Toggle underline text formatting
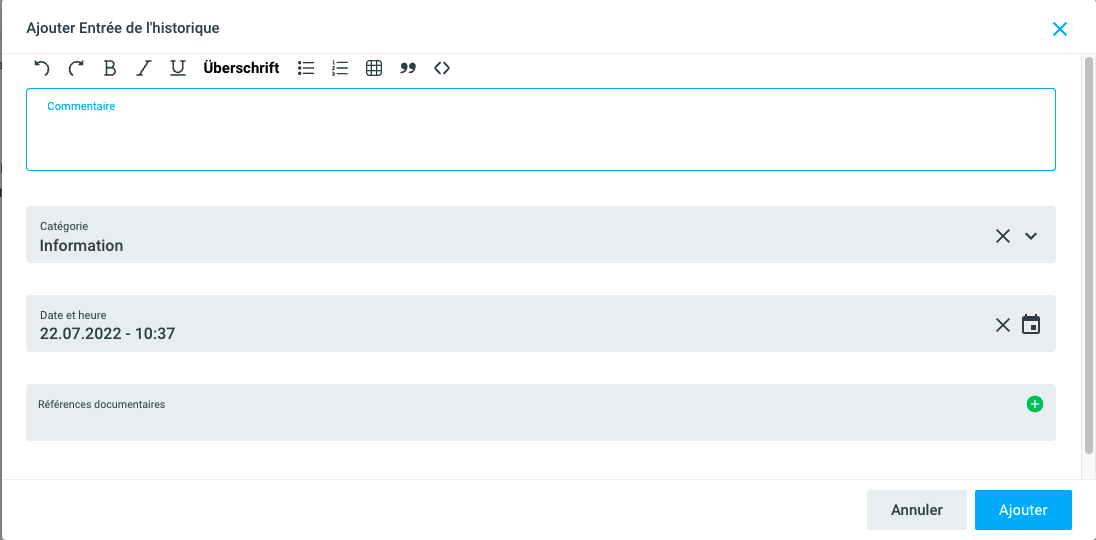Viewport: 1096px width, 540px height. pos(178,68)
